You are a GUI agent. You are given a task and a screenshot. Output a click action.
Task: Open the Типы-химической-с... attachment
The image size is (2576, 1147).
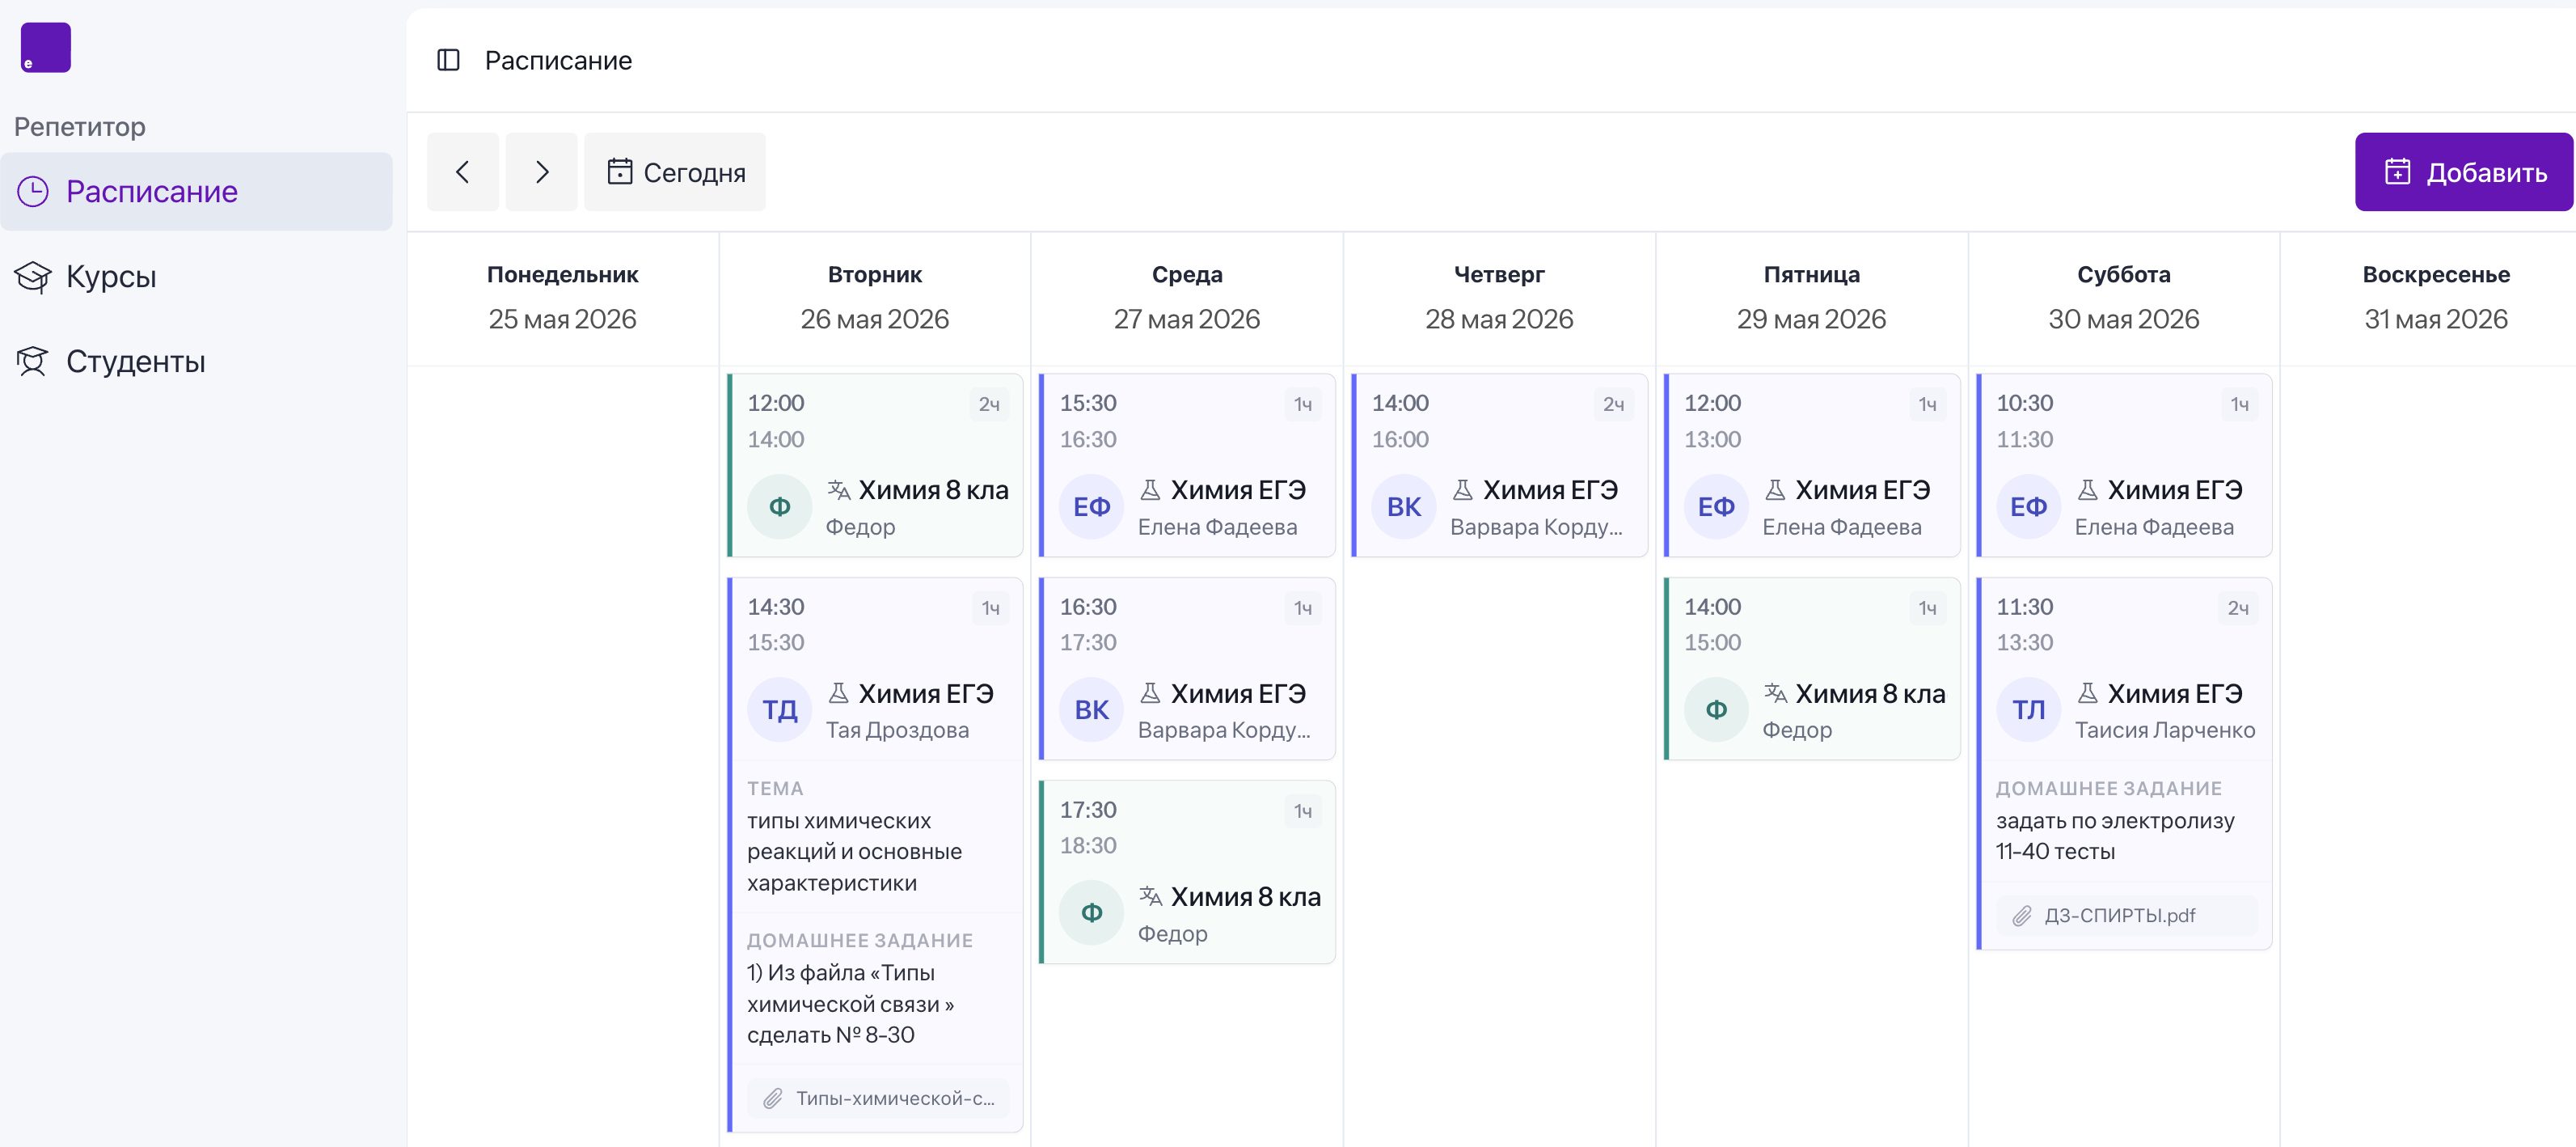(878, 1098)
